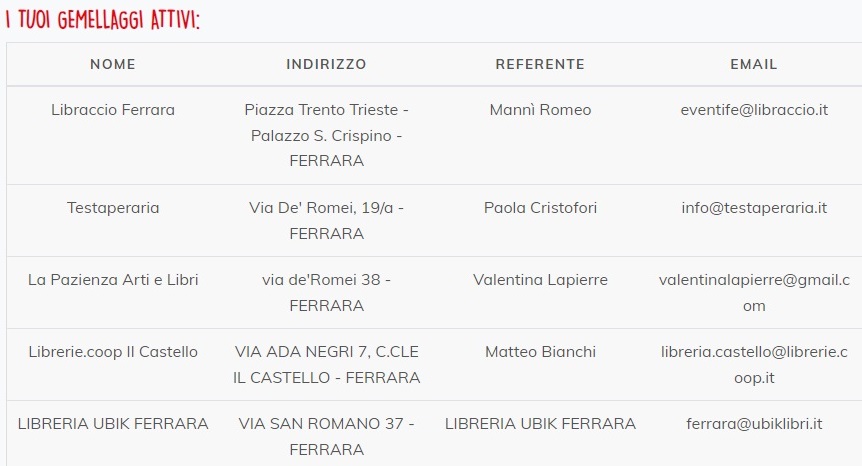This screenshot has width=862, height=466.
Task: Select La Pazienza Arti e Libri
Action: [113, 280]
